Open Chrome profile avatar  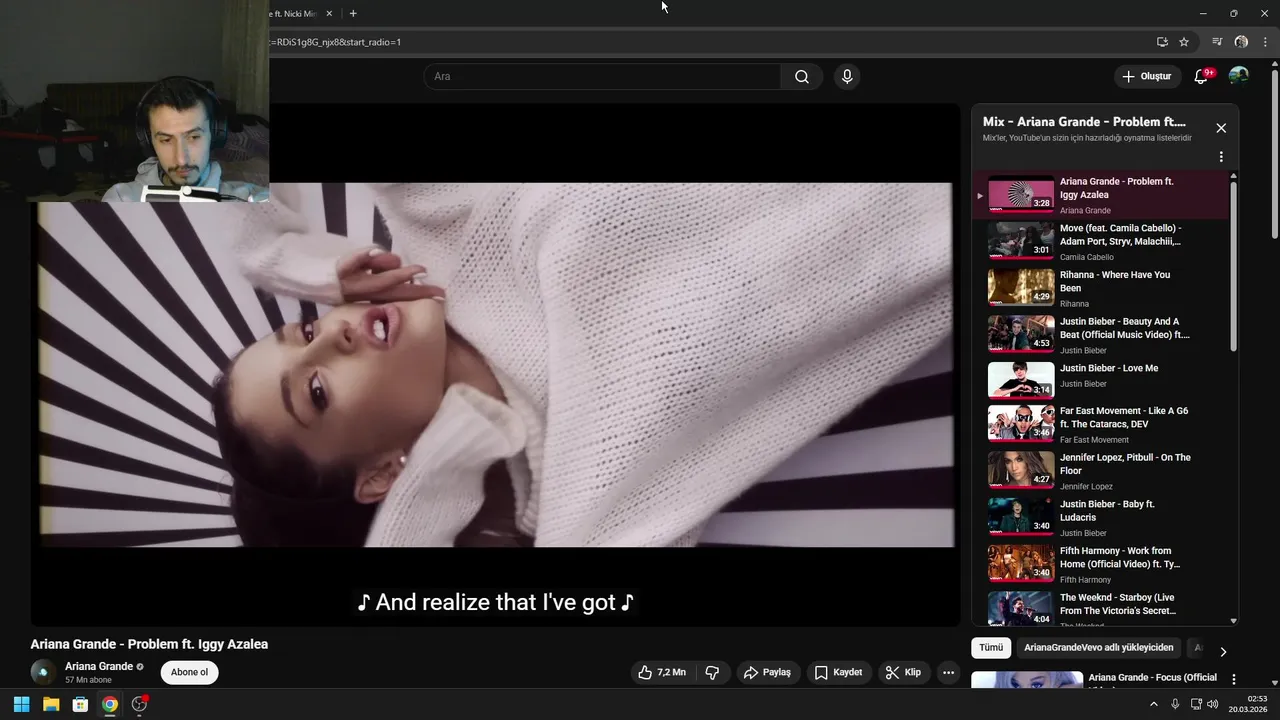coord(1241,42)
